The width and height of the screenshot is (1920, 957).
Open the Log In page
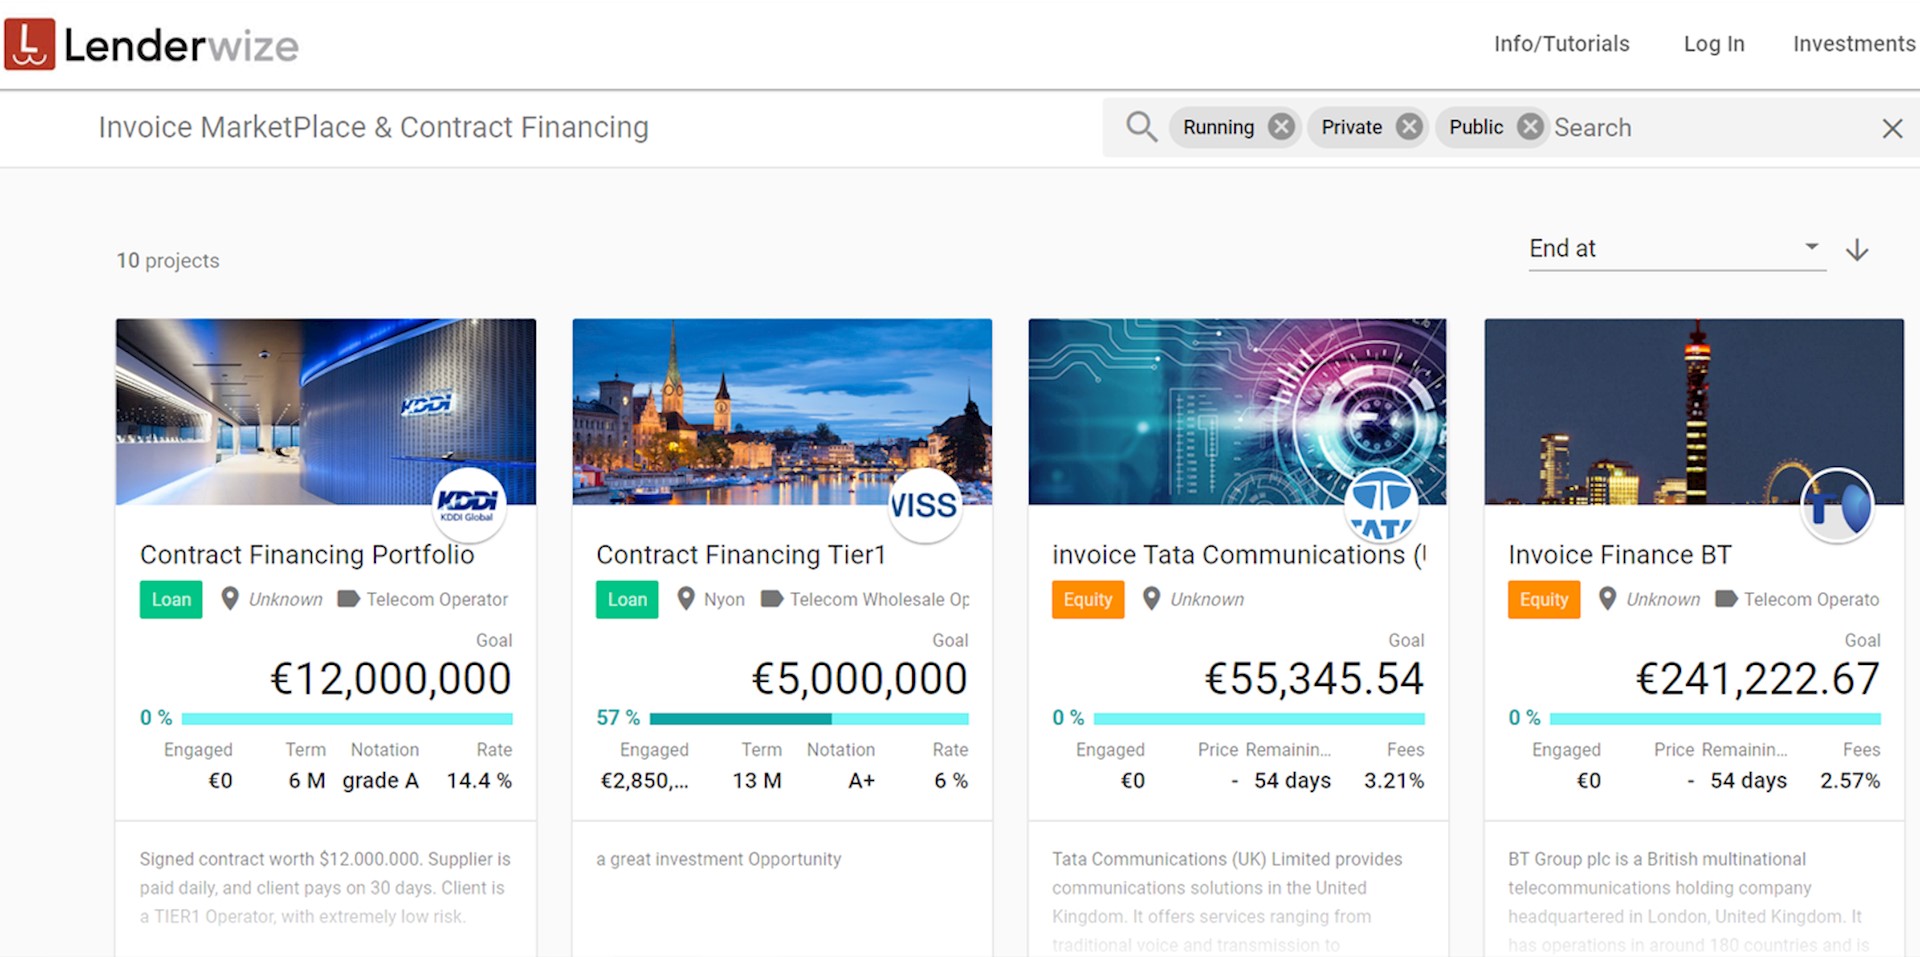pos(1714,44)
